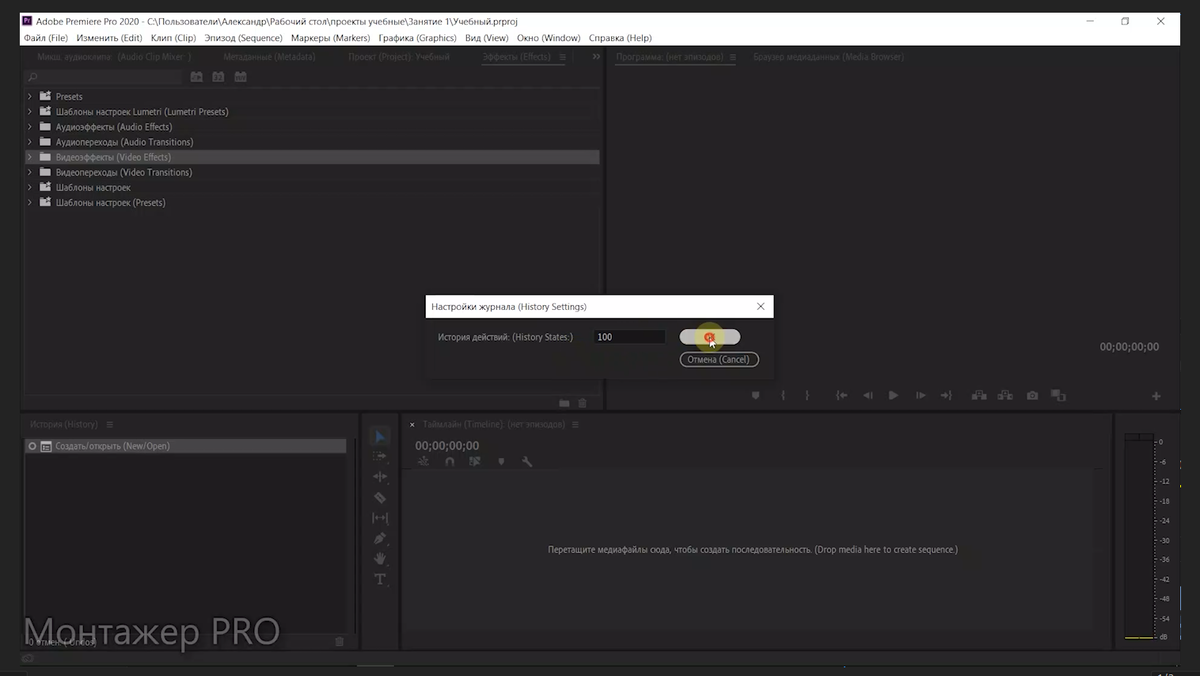Switch to Метаданные (Metadata) tab
1200x676 pixels.
(270, 57)
